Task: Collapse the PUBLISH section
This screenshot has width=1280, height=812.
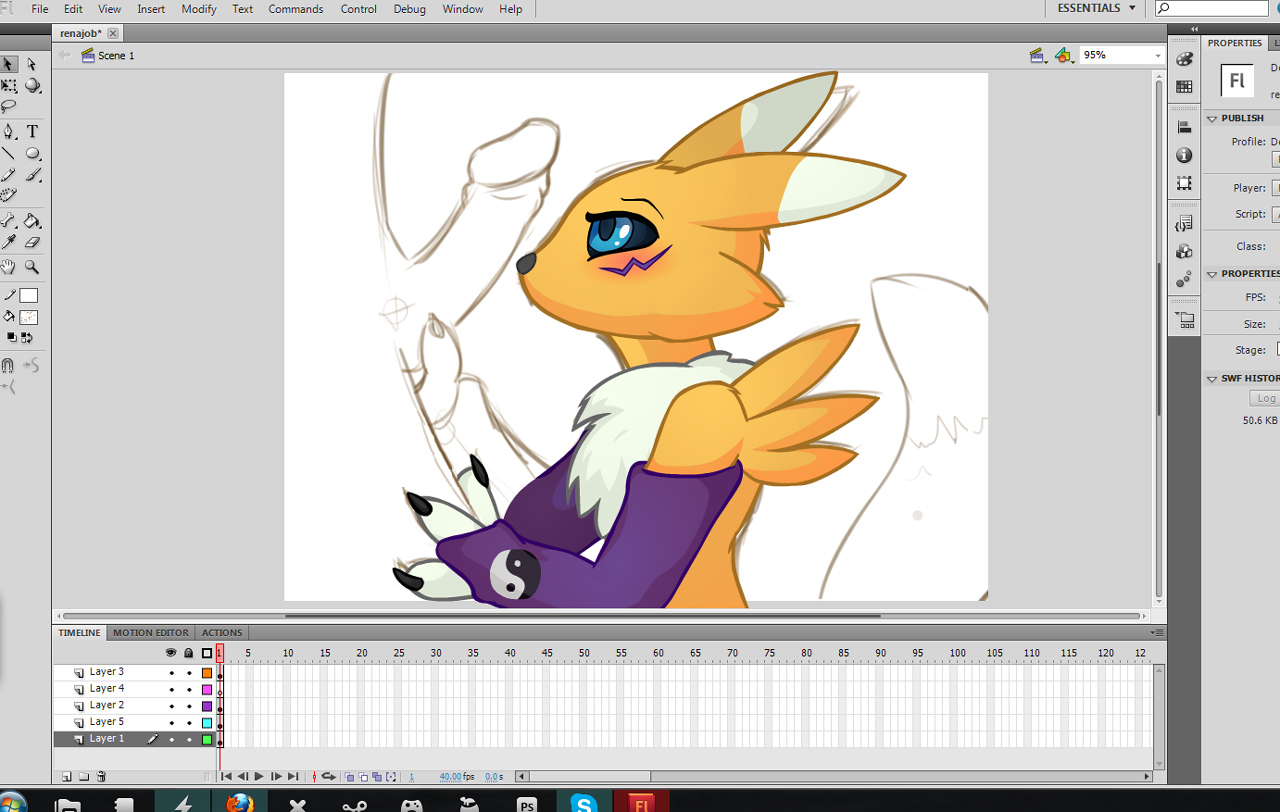Action: [1212, 118]
